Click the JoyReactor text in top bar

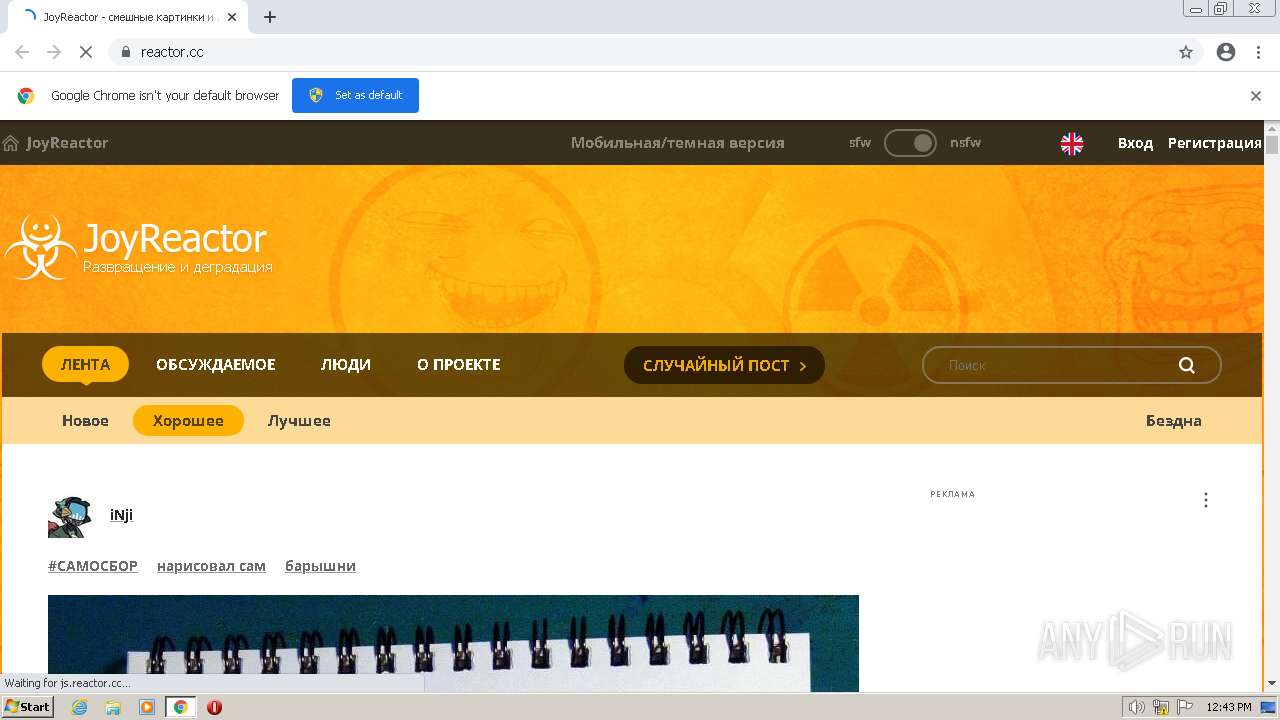click(67, 143)
